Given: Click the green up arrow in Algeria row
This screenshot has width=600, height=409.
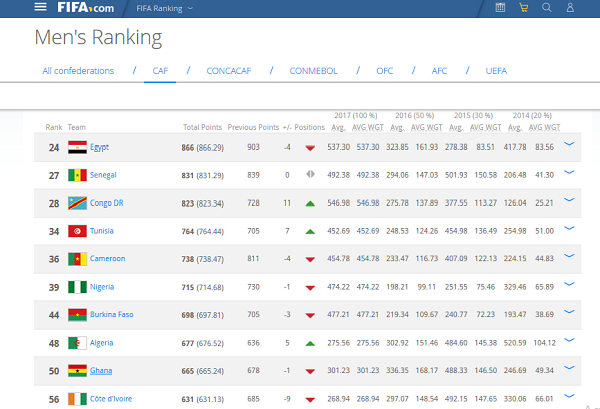Looking at the screenshot, I should point(310,344).
